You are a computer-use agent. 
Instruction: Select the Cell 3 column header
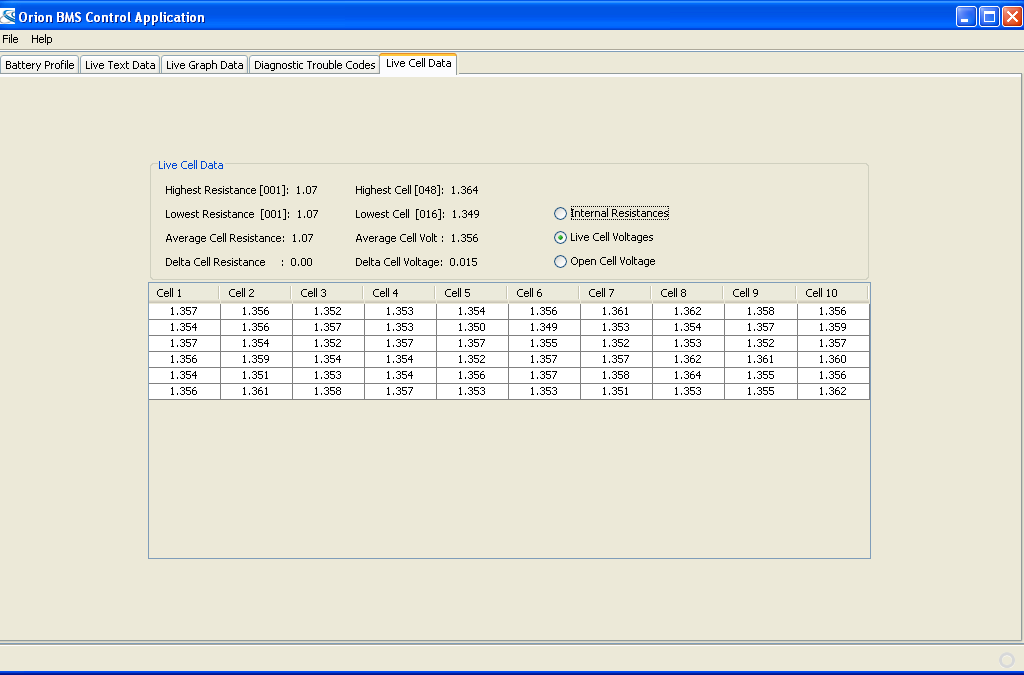327,293
